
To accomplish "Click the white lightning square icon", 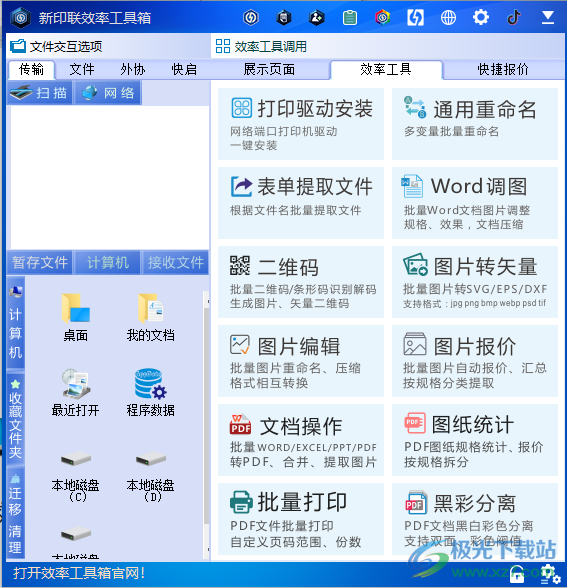I will (x=416, y=17).
